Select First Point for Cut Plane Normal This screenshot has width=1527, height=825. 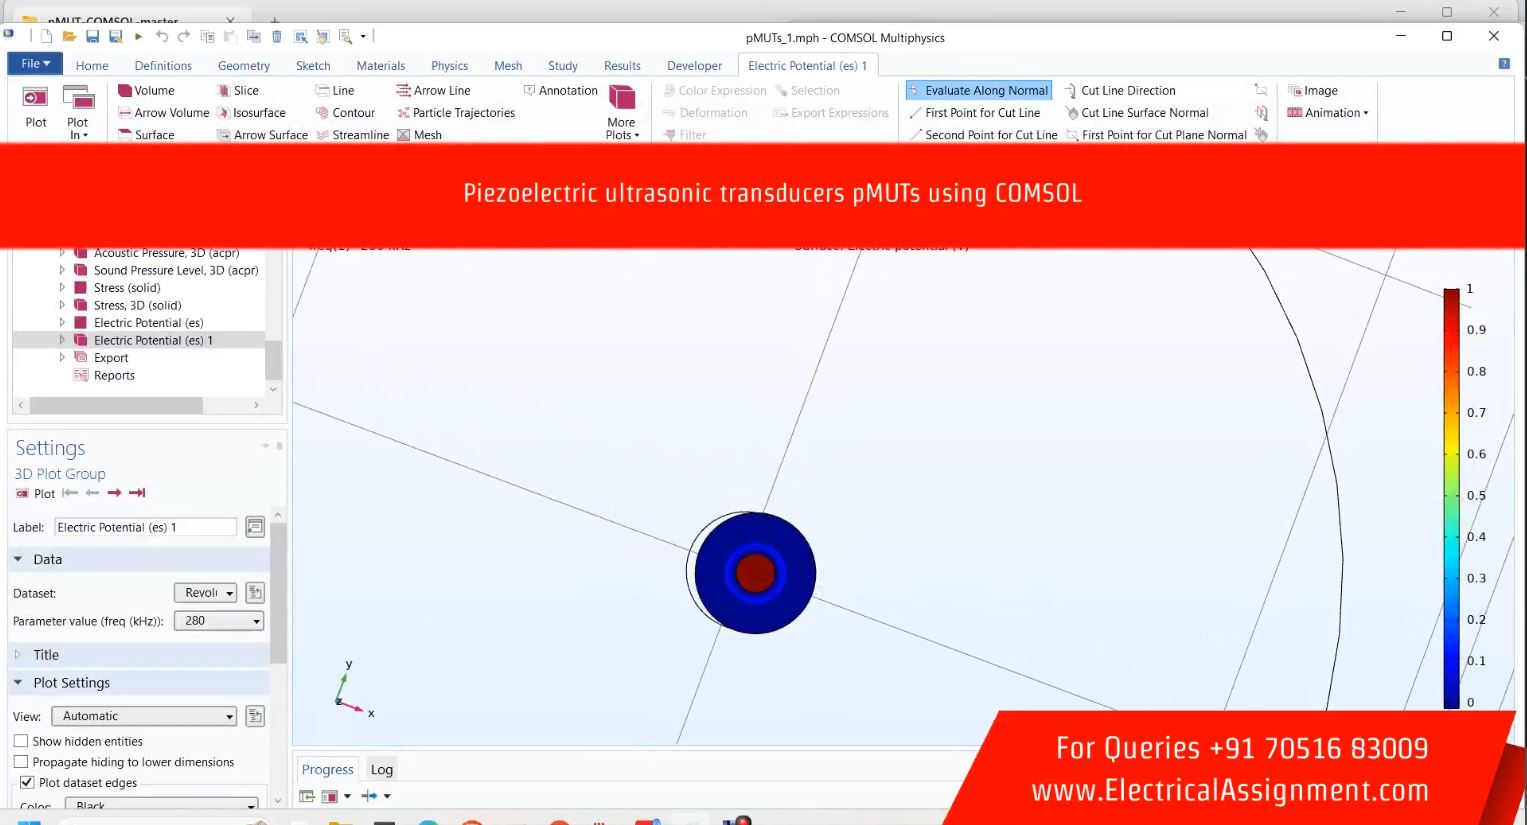[x=1156, y=135]
